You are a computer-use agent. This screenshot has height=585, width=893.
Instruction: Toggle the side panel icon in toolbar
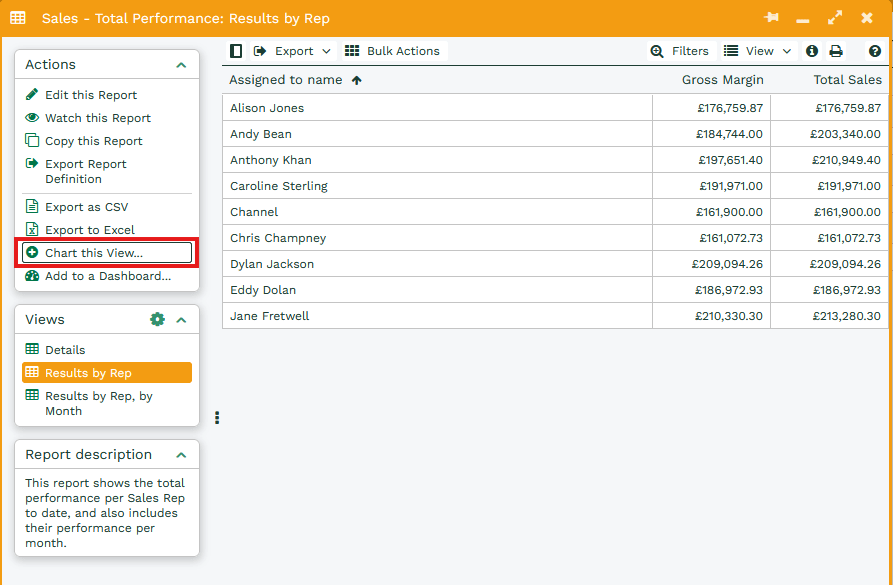point(236,51)
